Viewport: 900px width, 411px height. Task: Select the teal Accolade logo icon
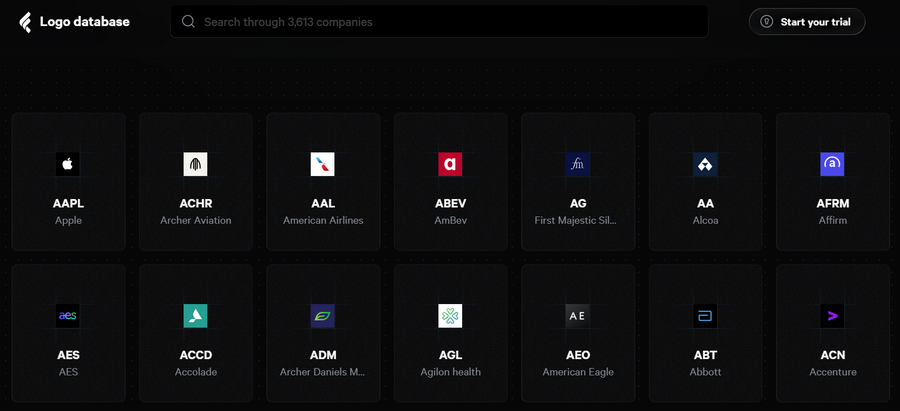195,316
